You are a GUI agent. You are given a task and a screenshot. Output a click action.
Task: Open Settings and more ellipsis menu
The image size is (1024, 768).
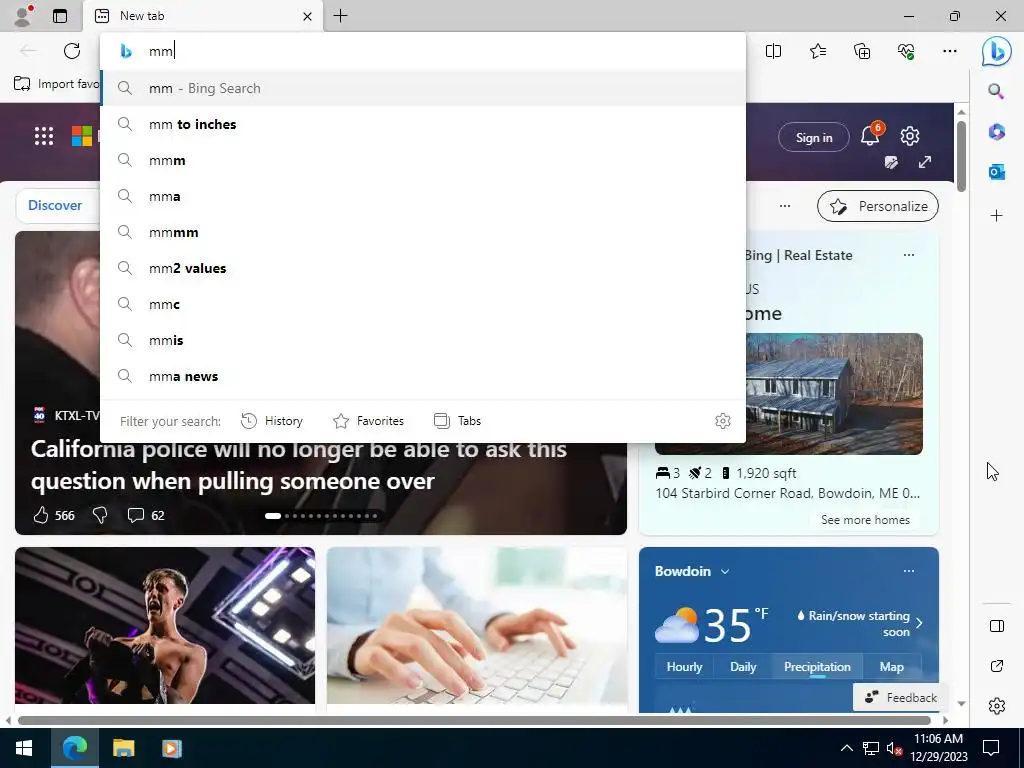point(950,51)
